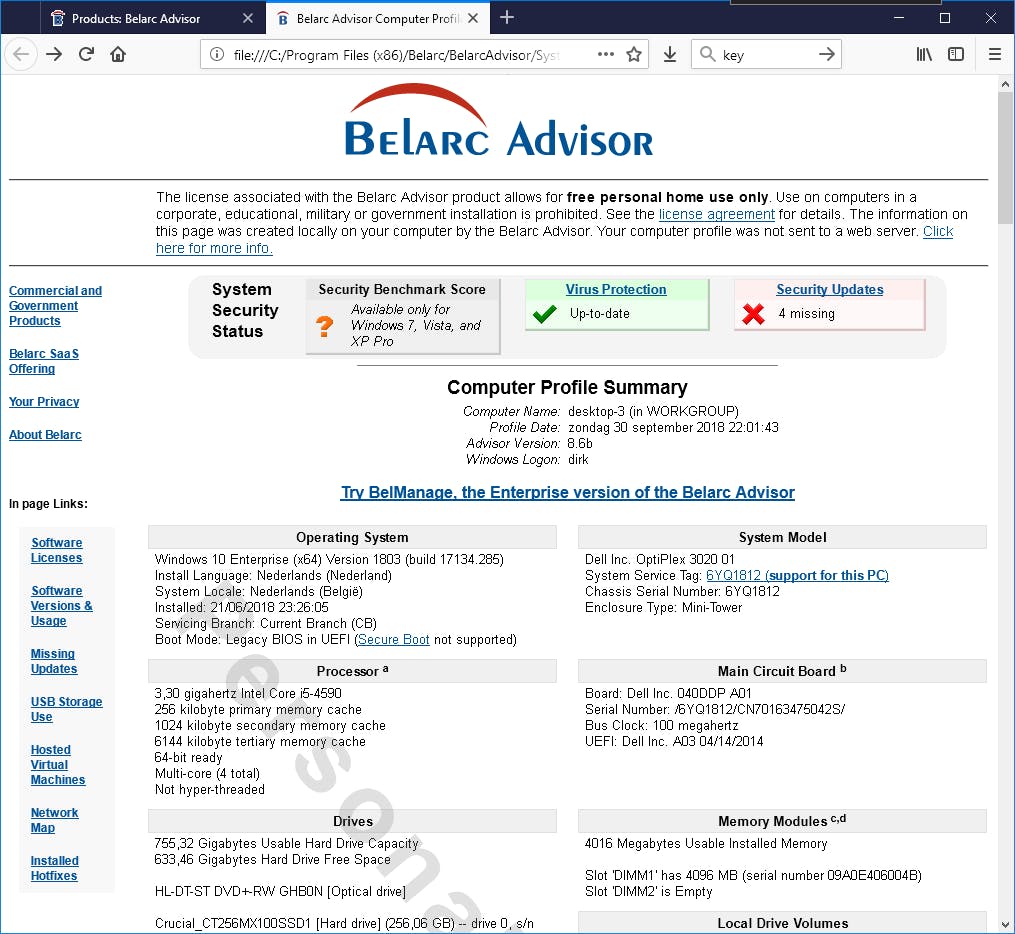Close the Belarc Advisor Computer Profile tab
This screenshot has width=1015, height=934.
click(473, 18)
